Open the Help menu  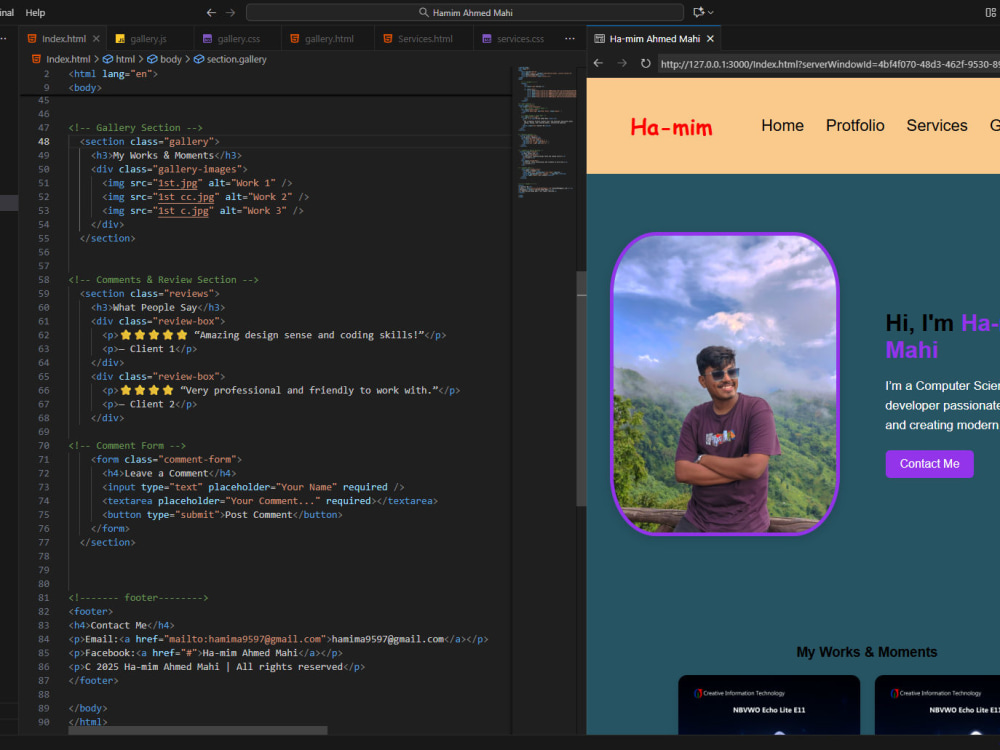tap(35, 12)
